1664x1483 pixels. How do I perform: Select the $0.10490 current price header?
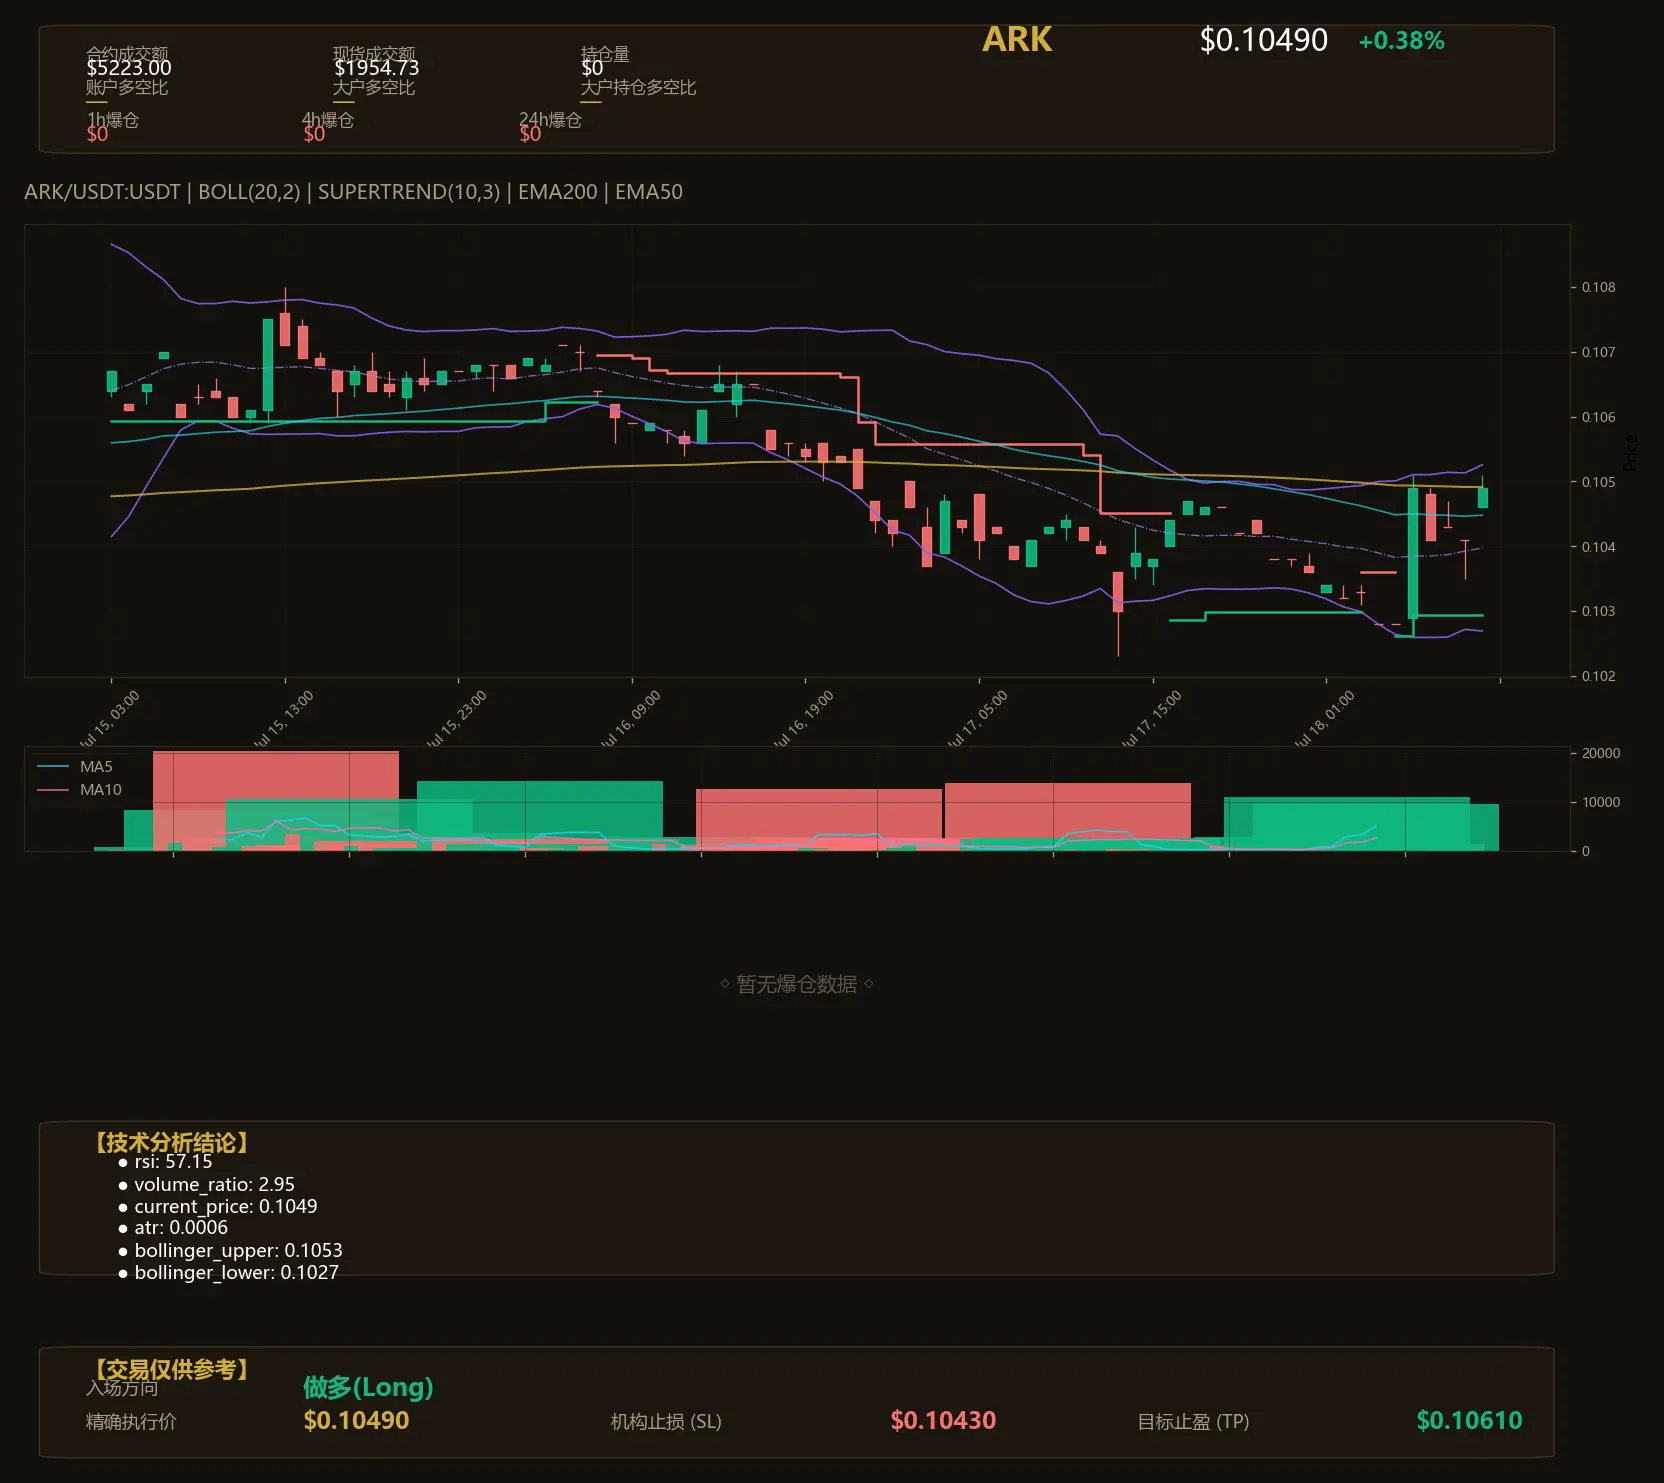coord(1264,40)
